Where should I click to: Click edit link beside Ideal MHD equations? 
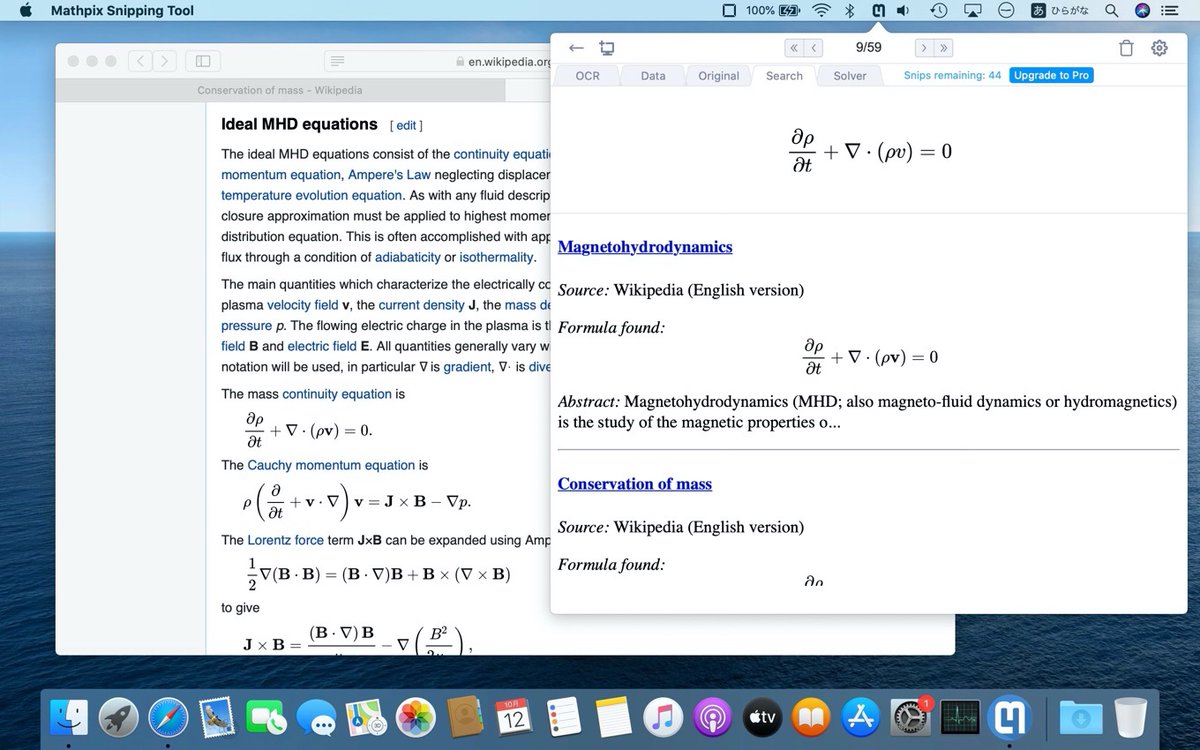click(406, 126)
